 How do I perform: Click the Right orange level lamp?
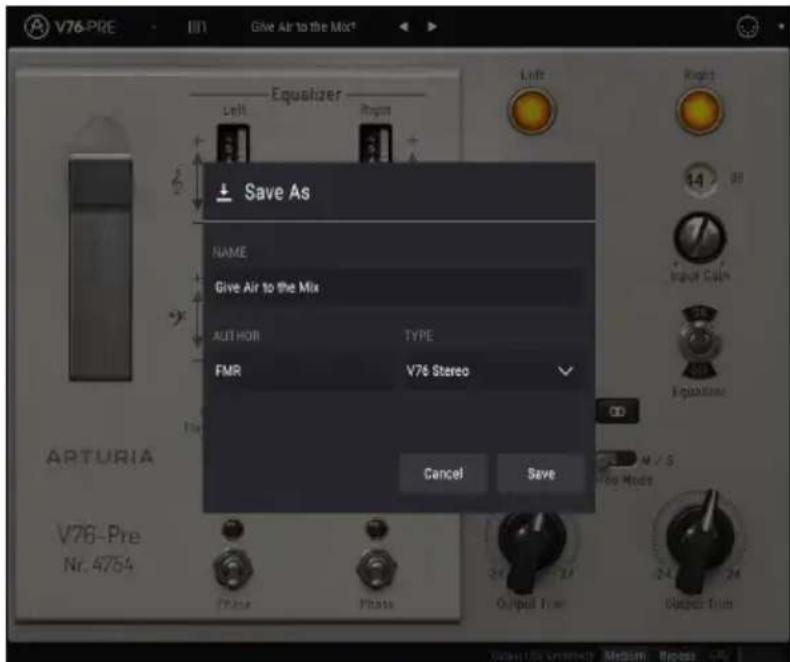point(699,111)
